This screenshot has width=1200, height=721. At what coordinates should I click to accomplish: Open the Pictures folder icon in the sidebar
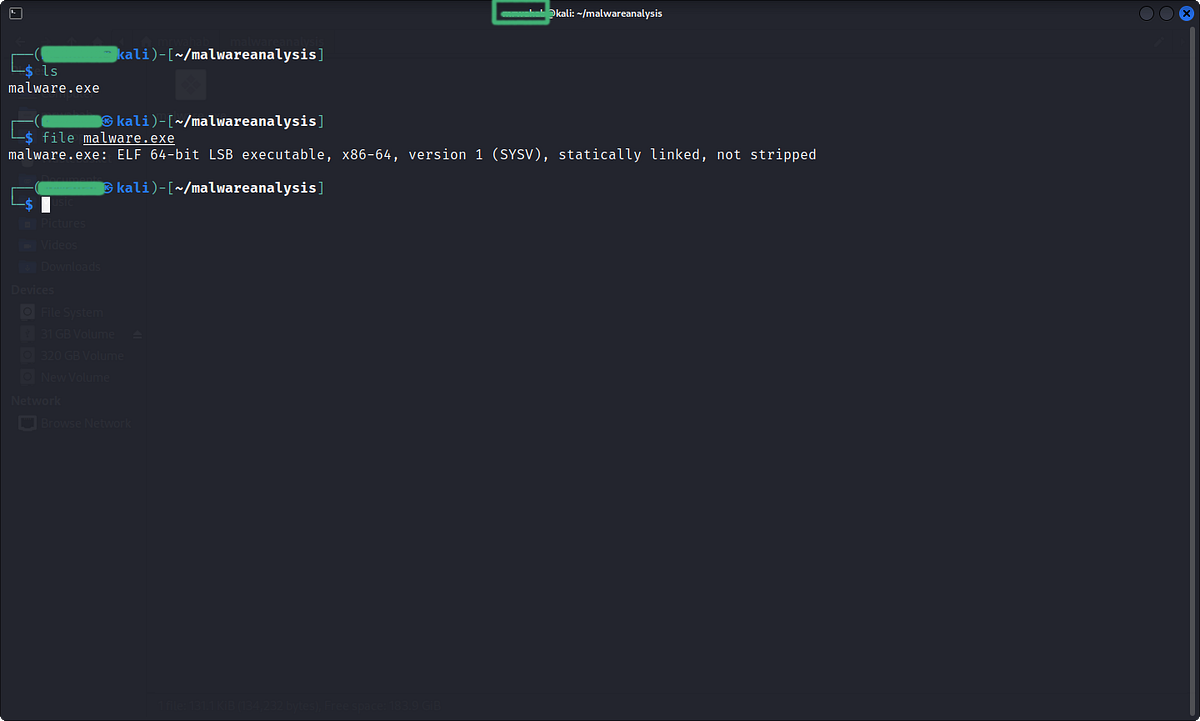point(28,223)
